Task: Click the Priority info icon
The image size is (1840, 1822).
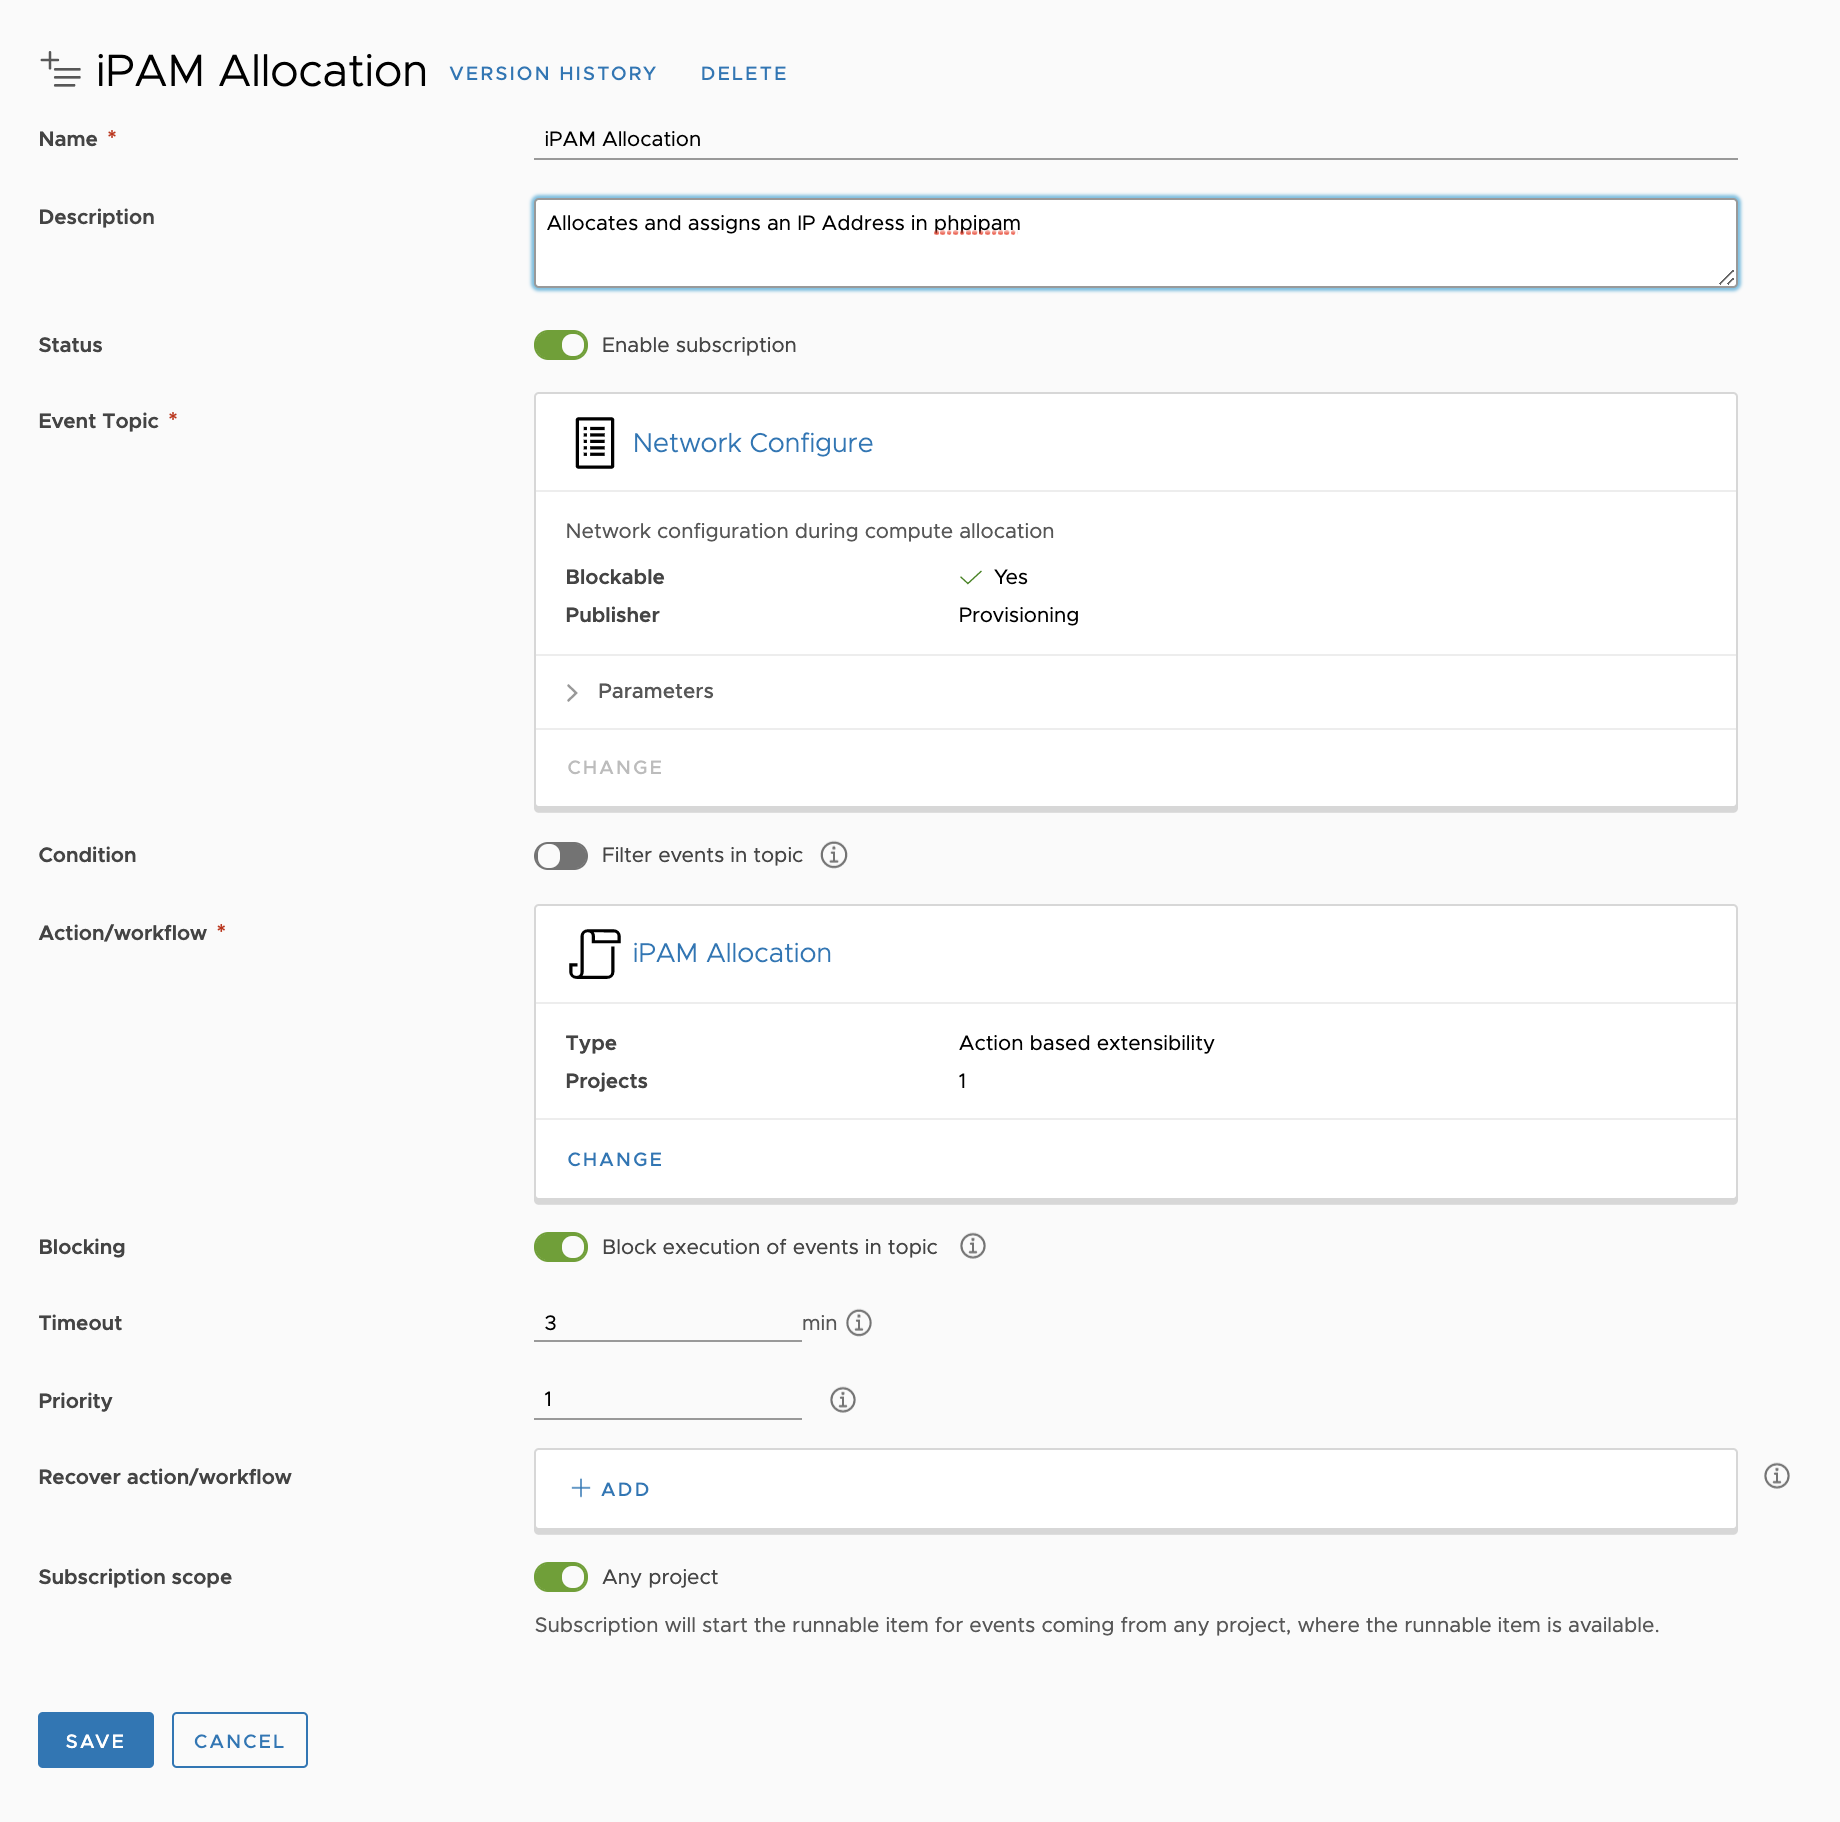Action: point(843,1400)
